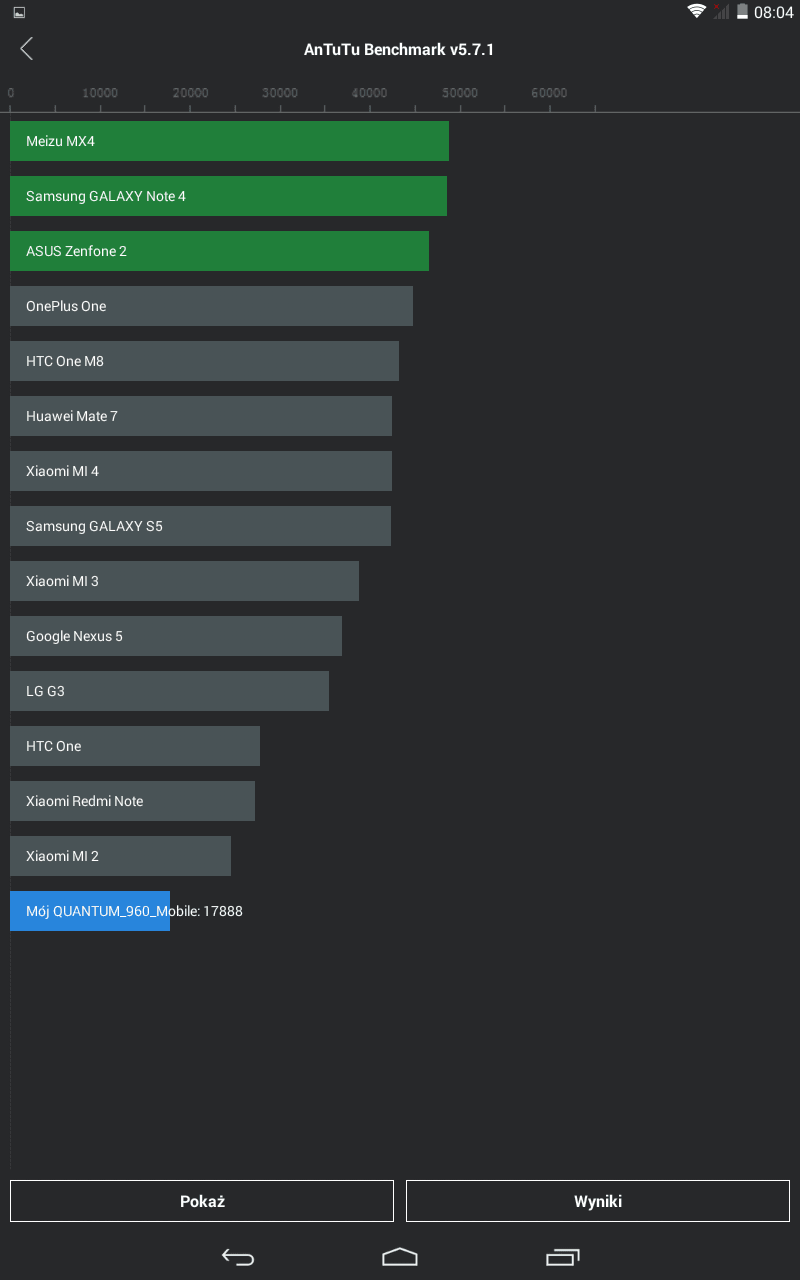Open the recent apps navigation icon

click(563, 1257)
